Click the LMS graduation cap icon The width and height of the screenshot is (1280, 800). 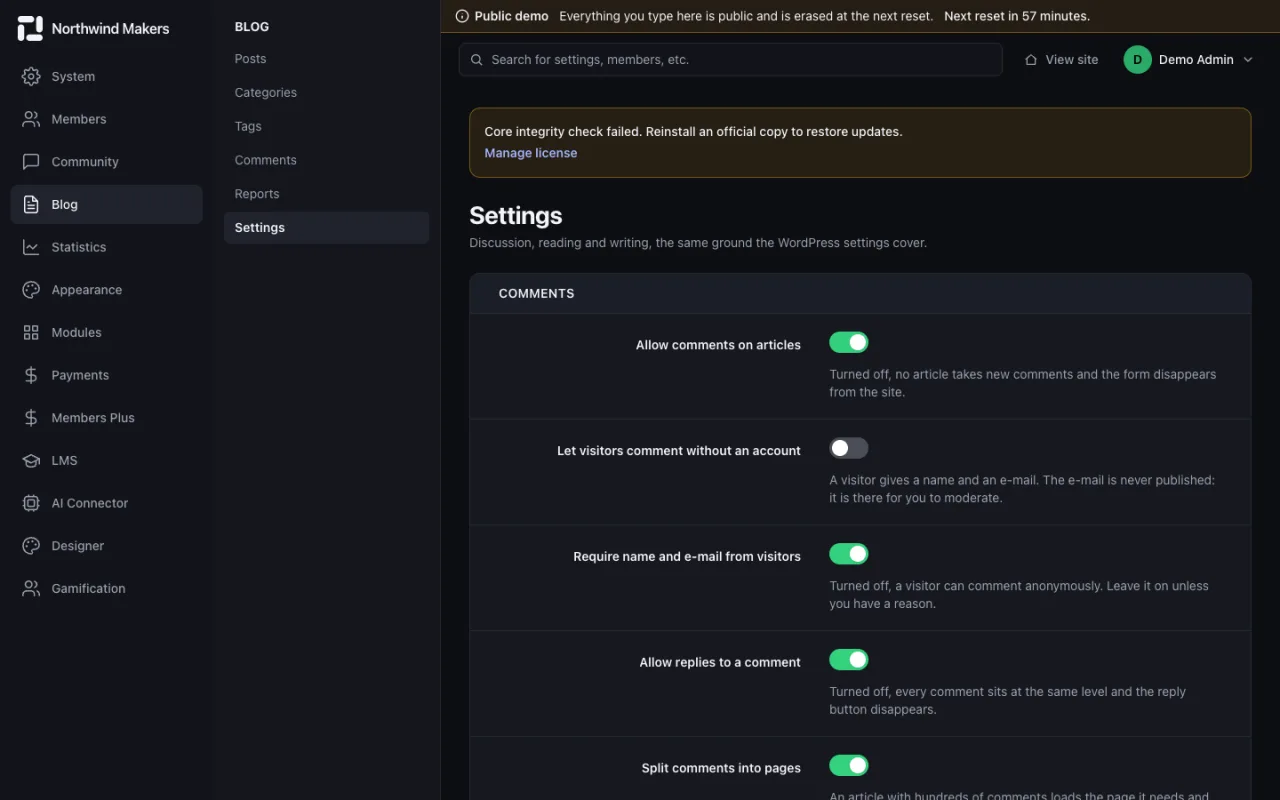[31, 460]
